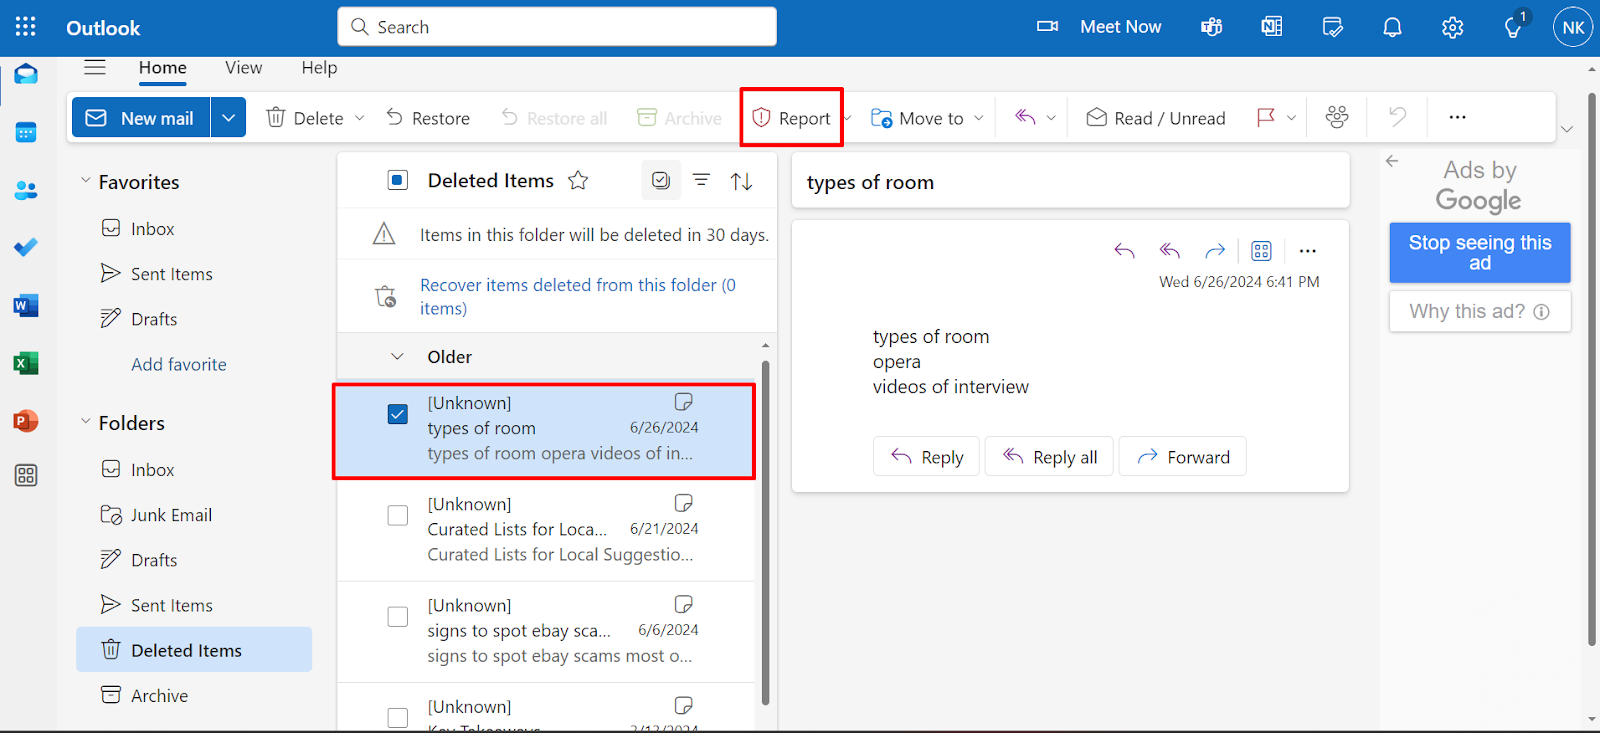Switch to the Help tab
Screen dimensions: 1600x733
tap(319, 68)
